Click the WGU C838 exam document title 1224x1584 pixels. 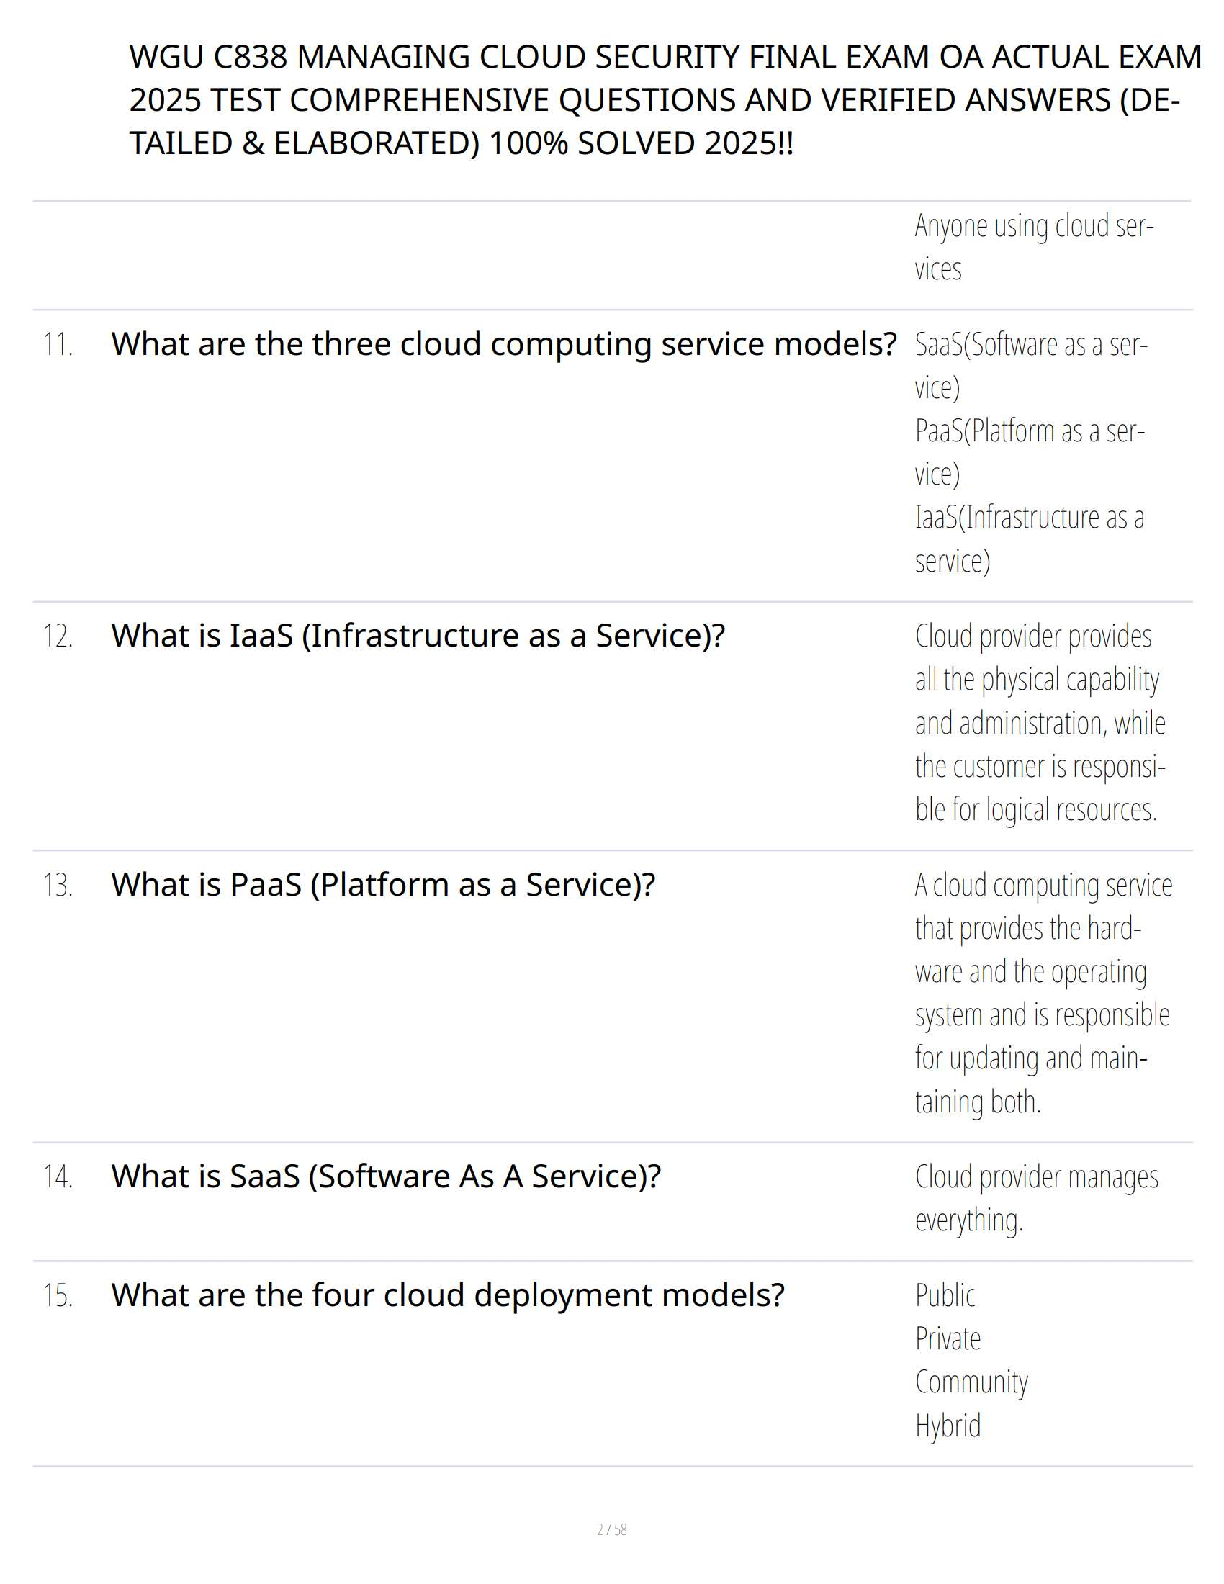[x=664, y=100]
